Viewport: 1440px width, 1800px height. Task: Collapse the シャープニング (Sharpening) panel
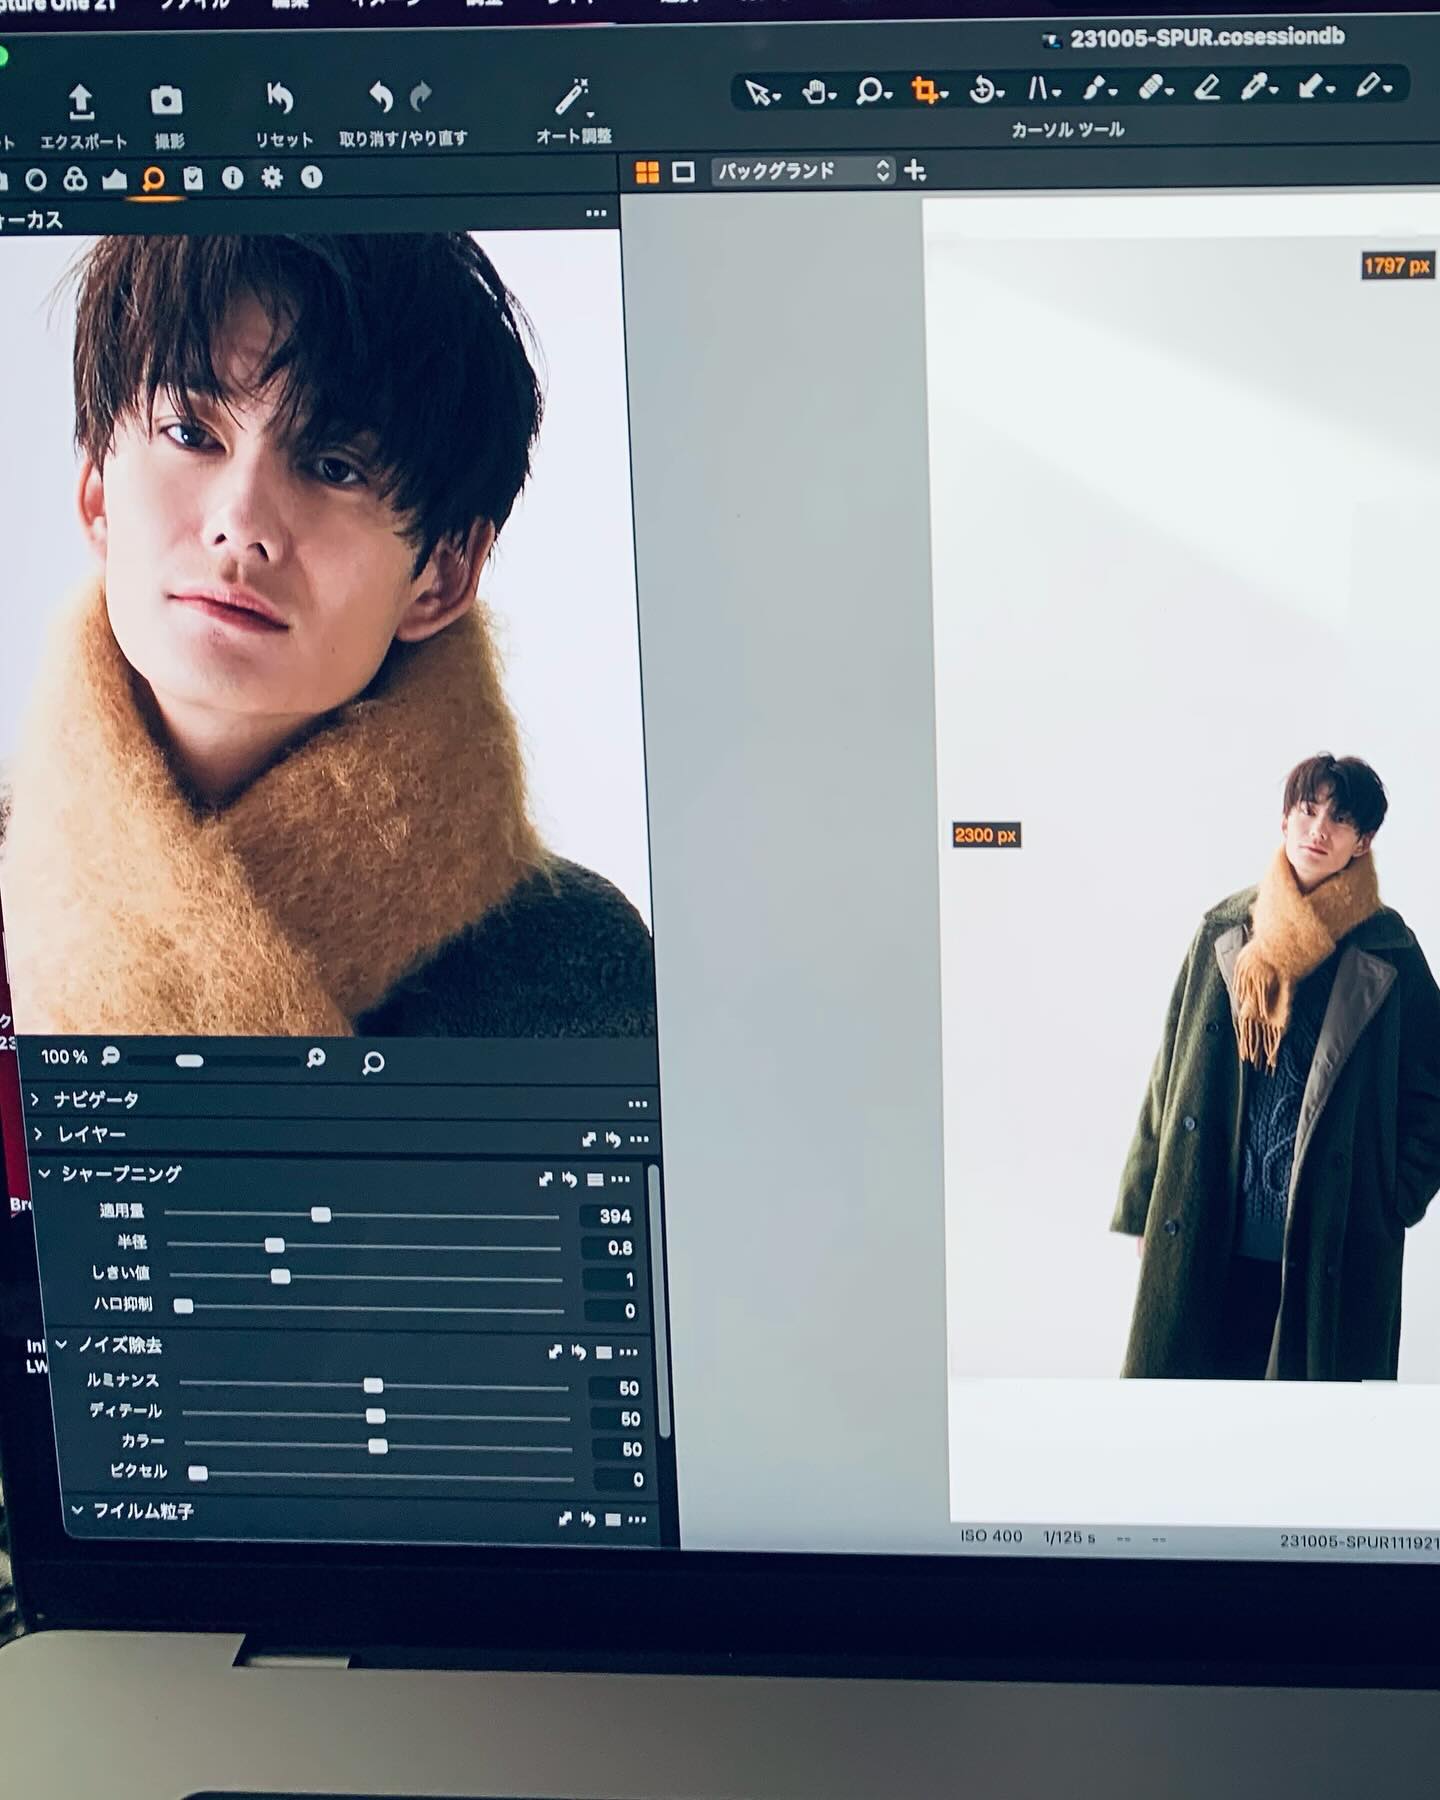[44, 1173]
